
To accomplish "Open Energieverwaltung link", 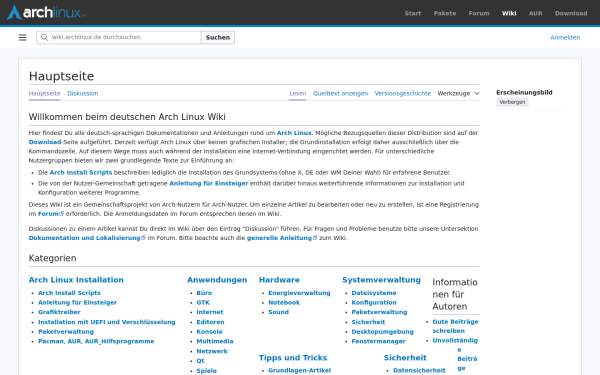I will (x=299, y=293).
